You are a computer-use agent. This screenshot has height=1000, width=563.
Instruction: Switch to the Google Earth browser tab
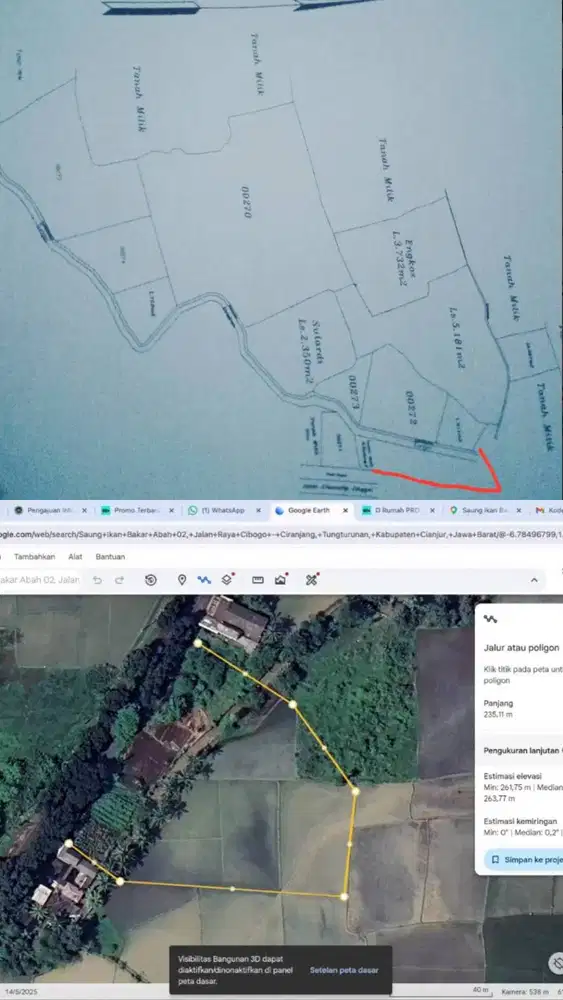point(310,510)
